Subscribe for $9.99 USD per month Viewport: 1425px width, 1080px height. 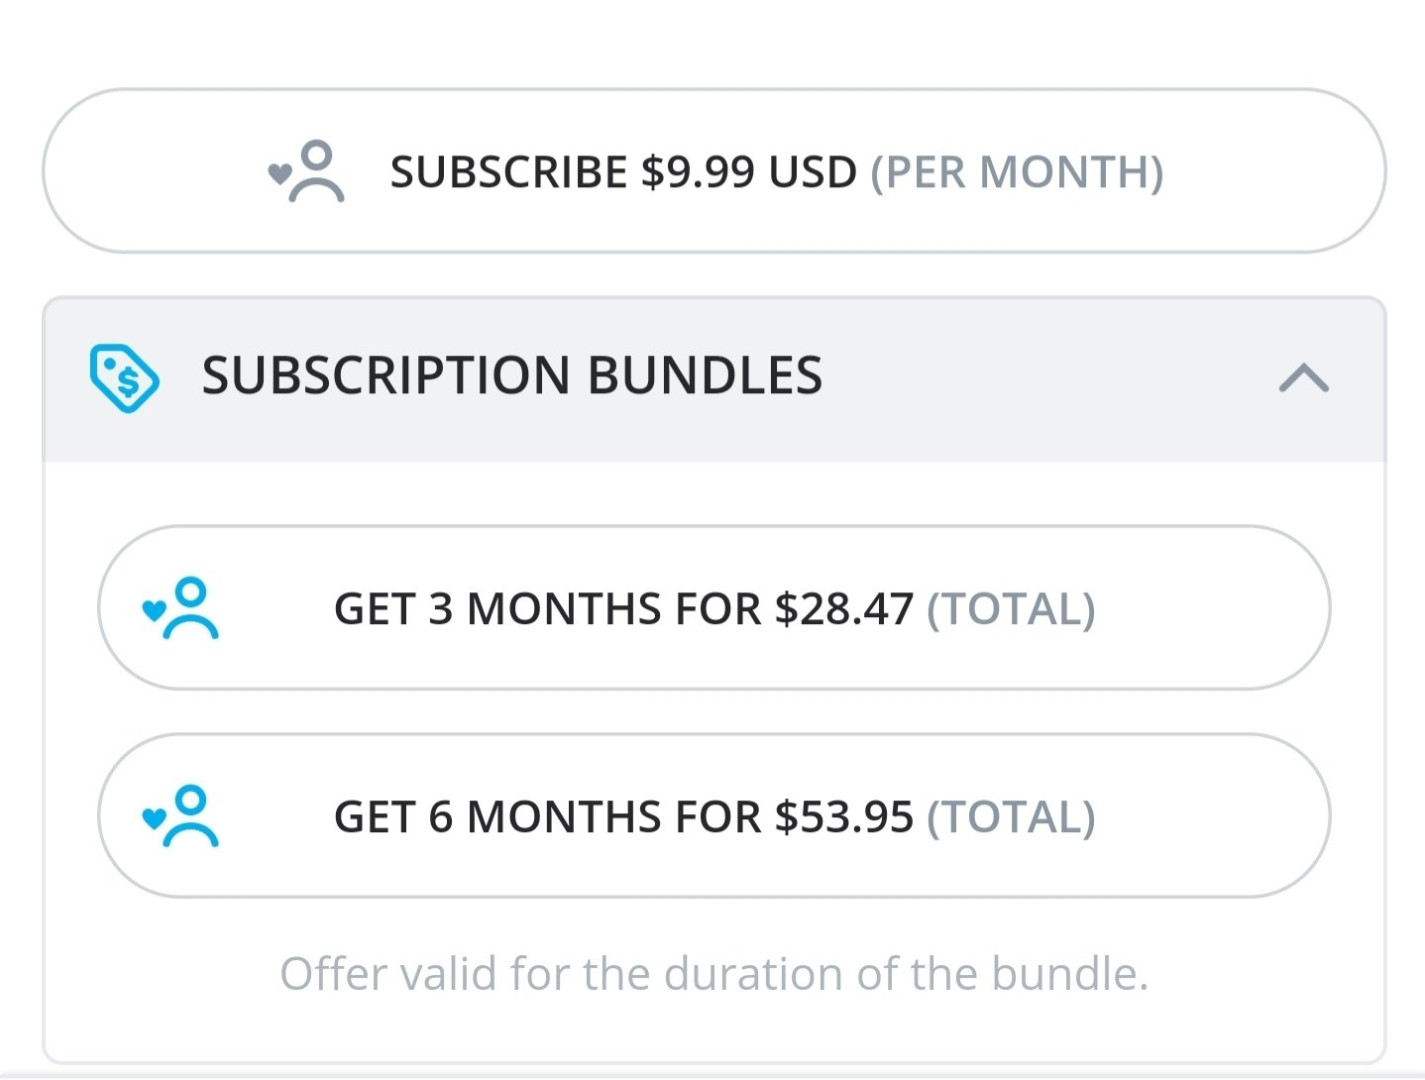click(713, 171)
